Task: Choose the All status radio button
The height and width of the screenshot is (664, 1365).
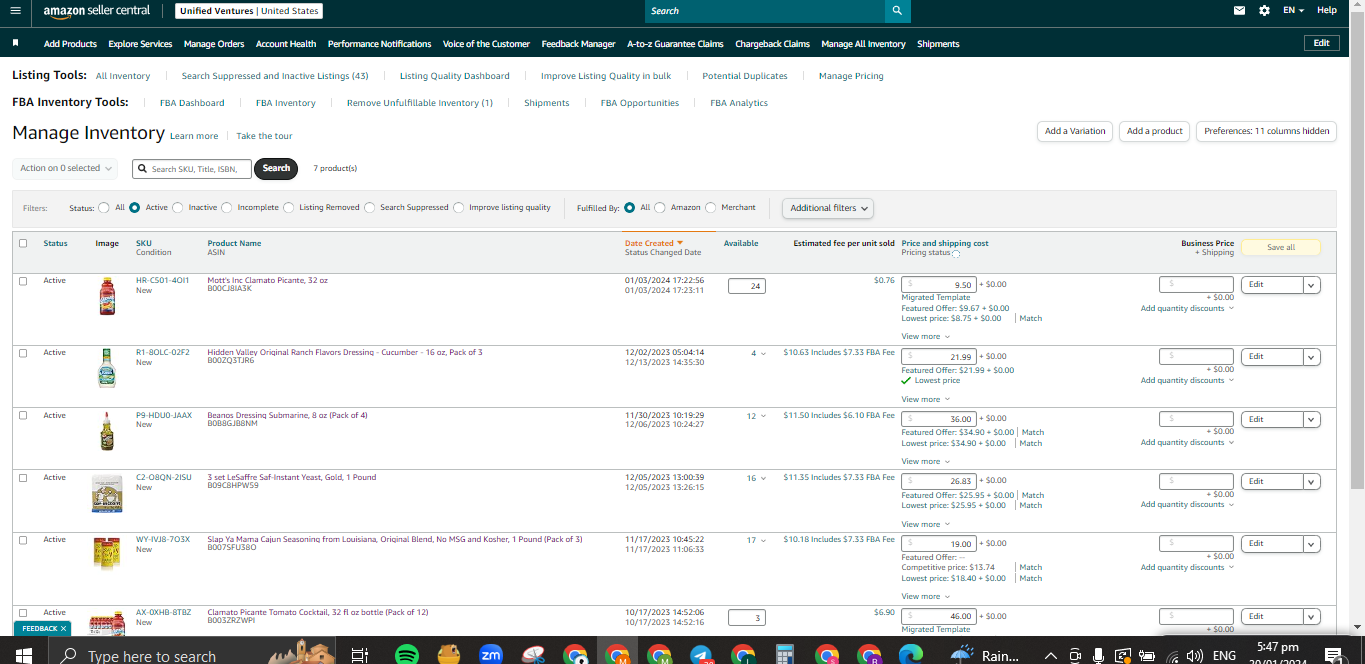Action: 104,208
